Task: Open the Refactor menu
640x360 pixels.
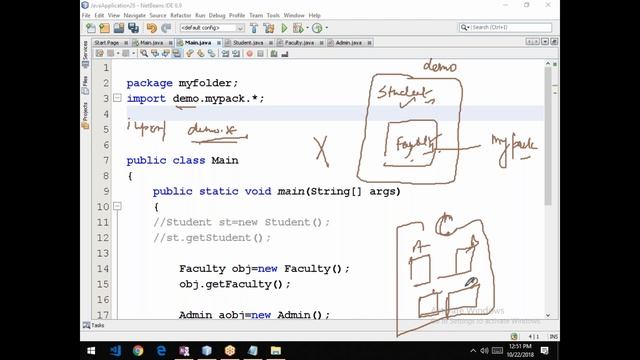Action: (180, 15)
